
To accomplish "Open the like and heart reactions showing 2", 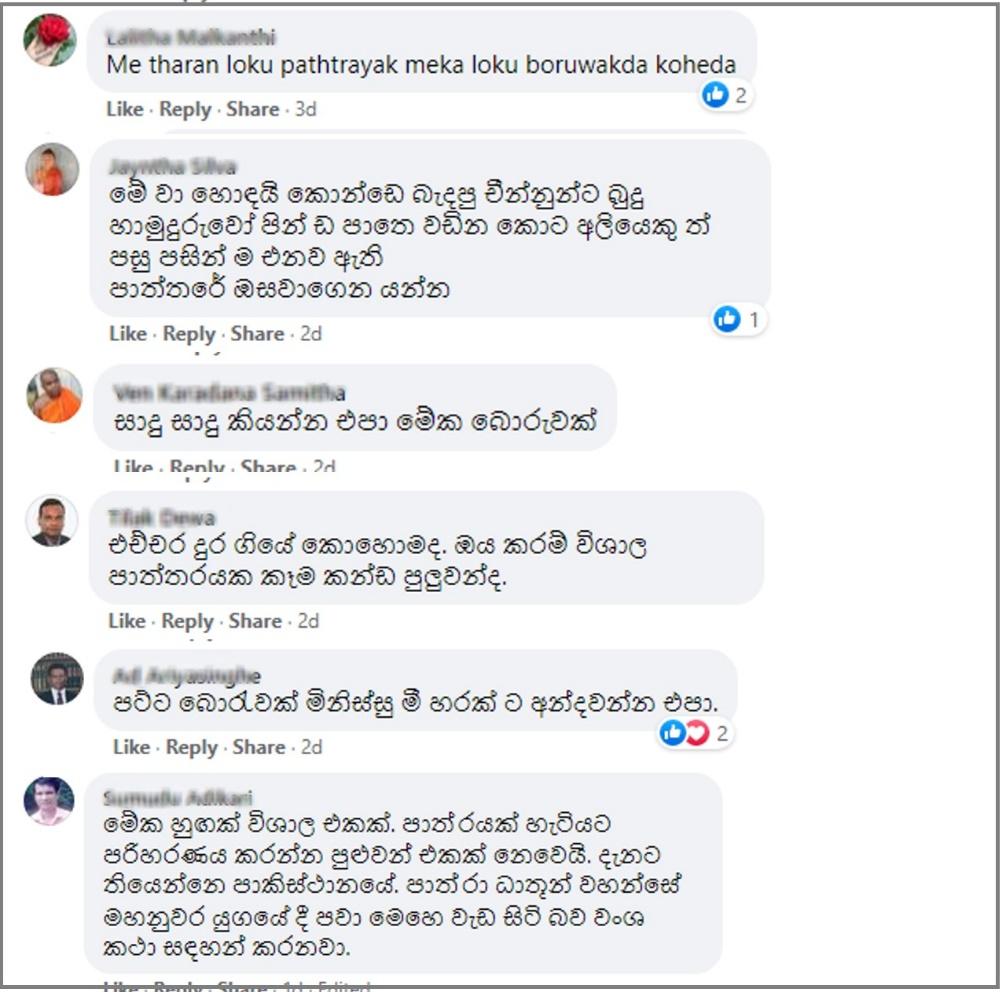I will [695, 733].
